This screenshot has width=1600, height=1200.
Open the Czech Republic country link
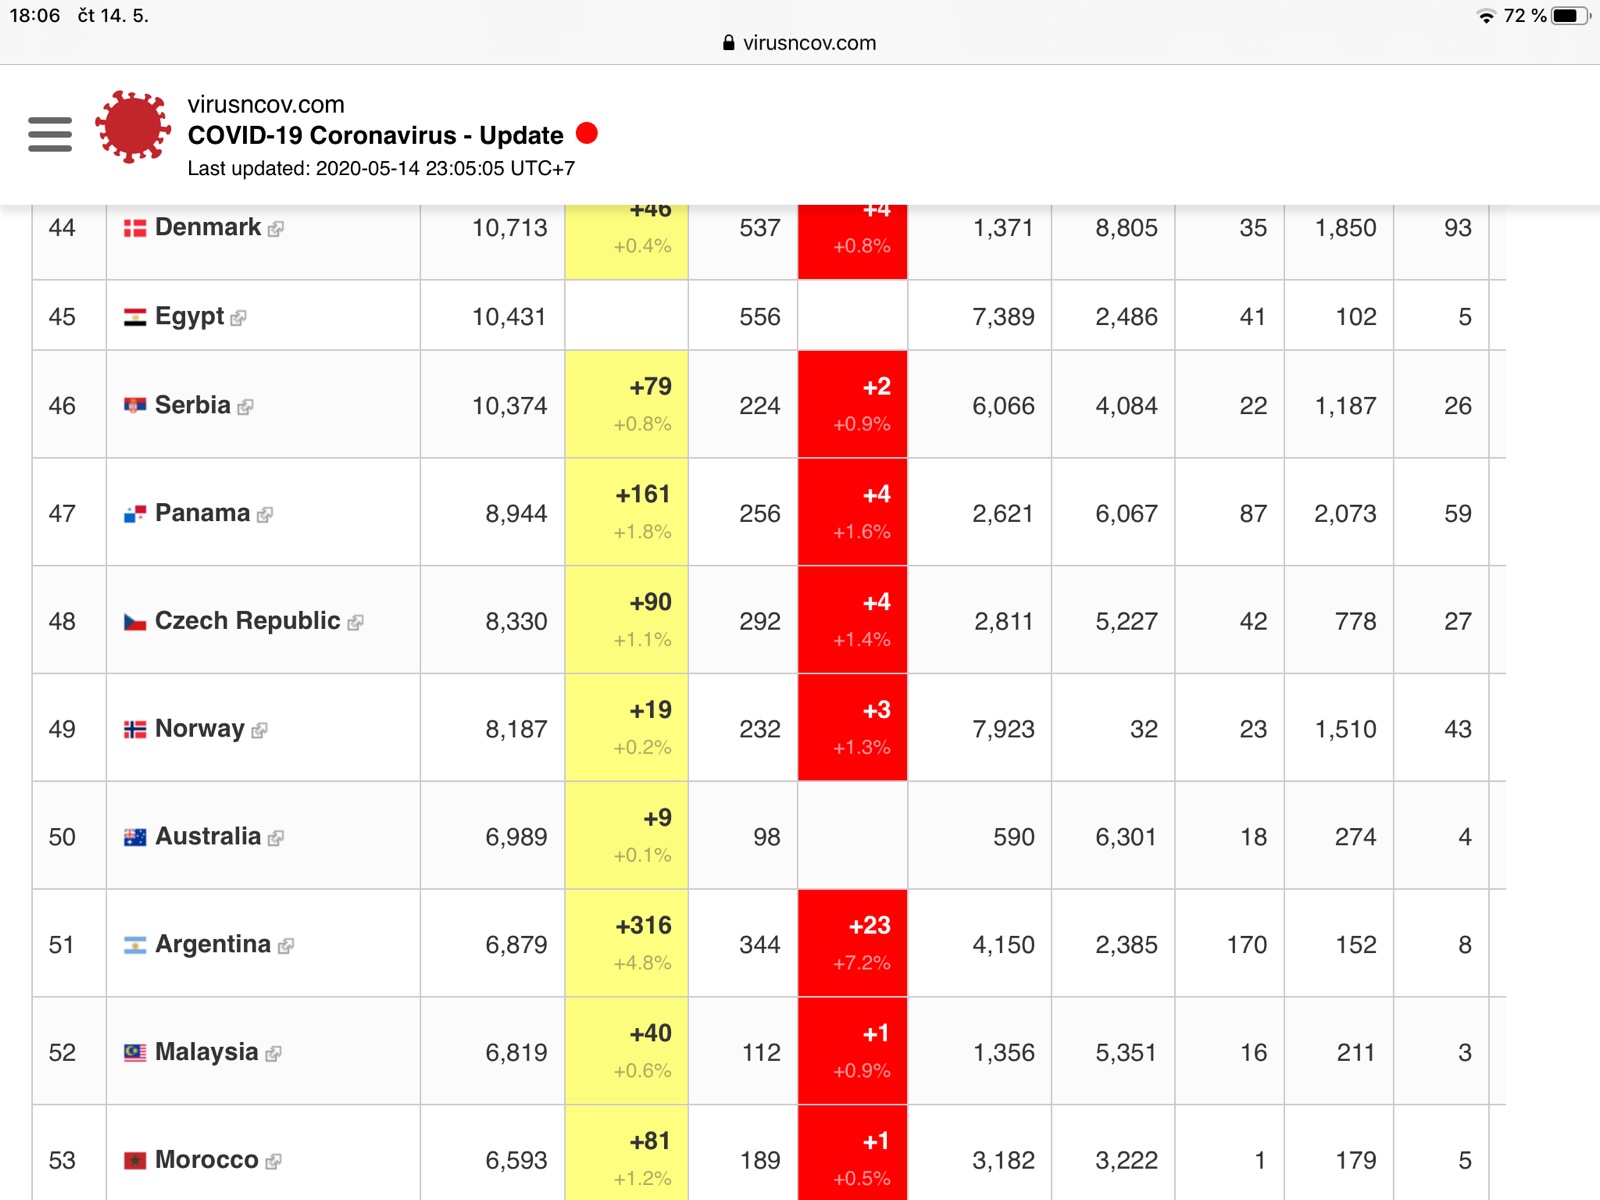pos(247,621)
